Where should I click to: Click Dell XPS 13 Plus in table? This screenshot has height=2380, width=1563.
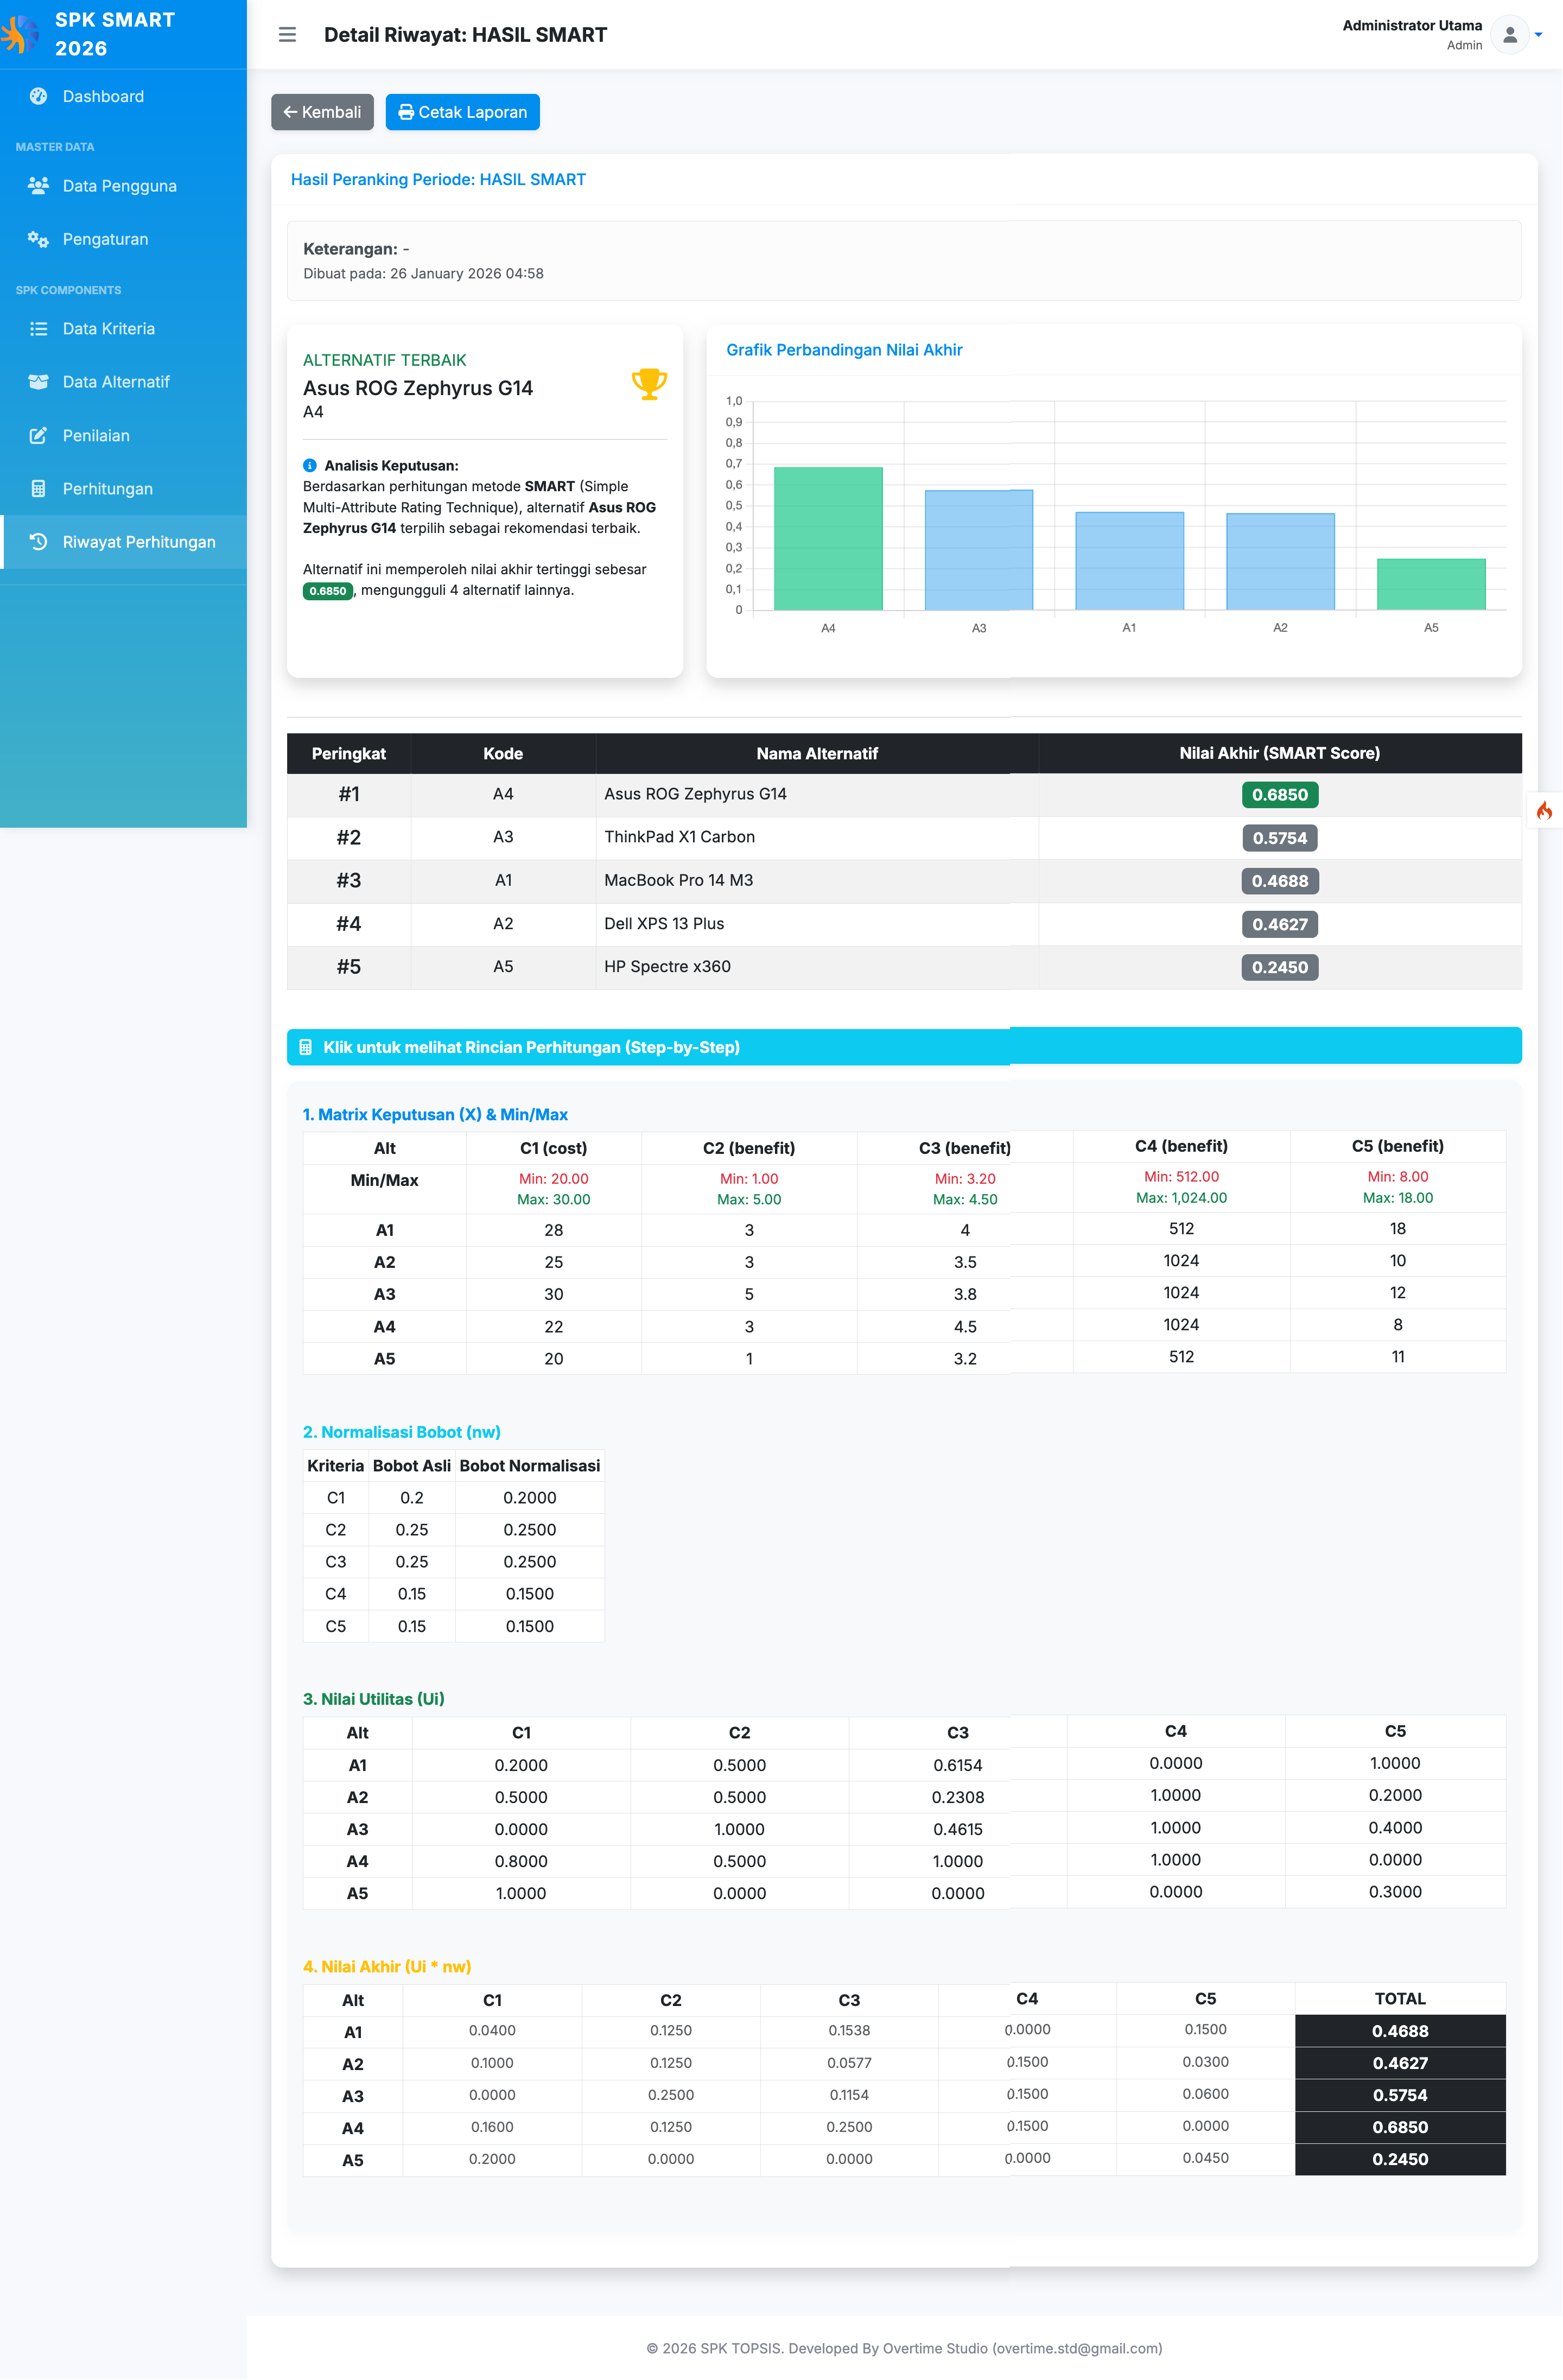coord(664,924)
